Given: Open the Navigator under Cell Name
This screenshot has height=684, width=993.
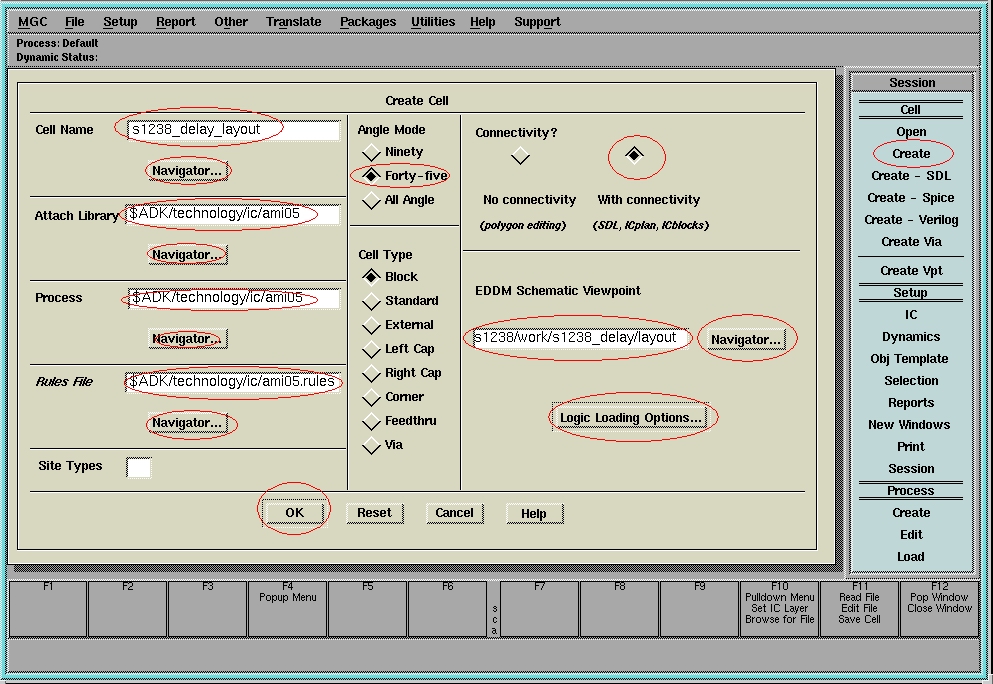Looking at the screenshot, I should point(187,171).
